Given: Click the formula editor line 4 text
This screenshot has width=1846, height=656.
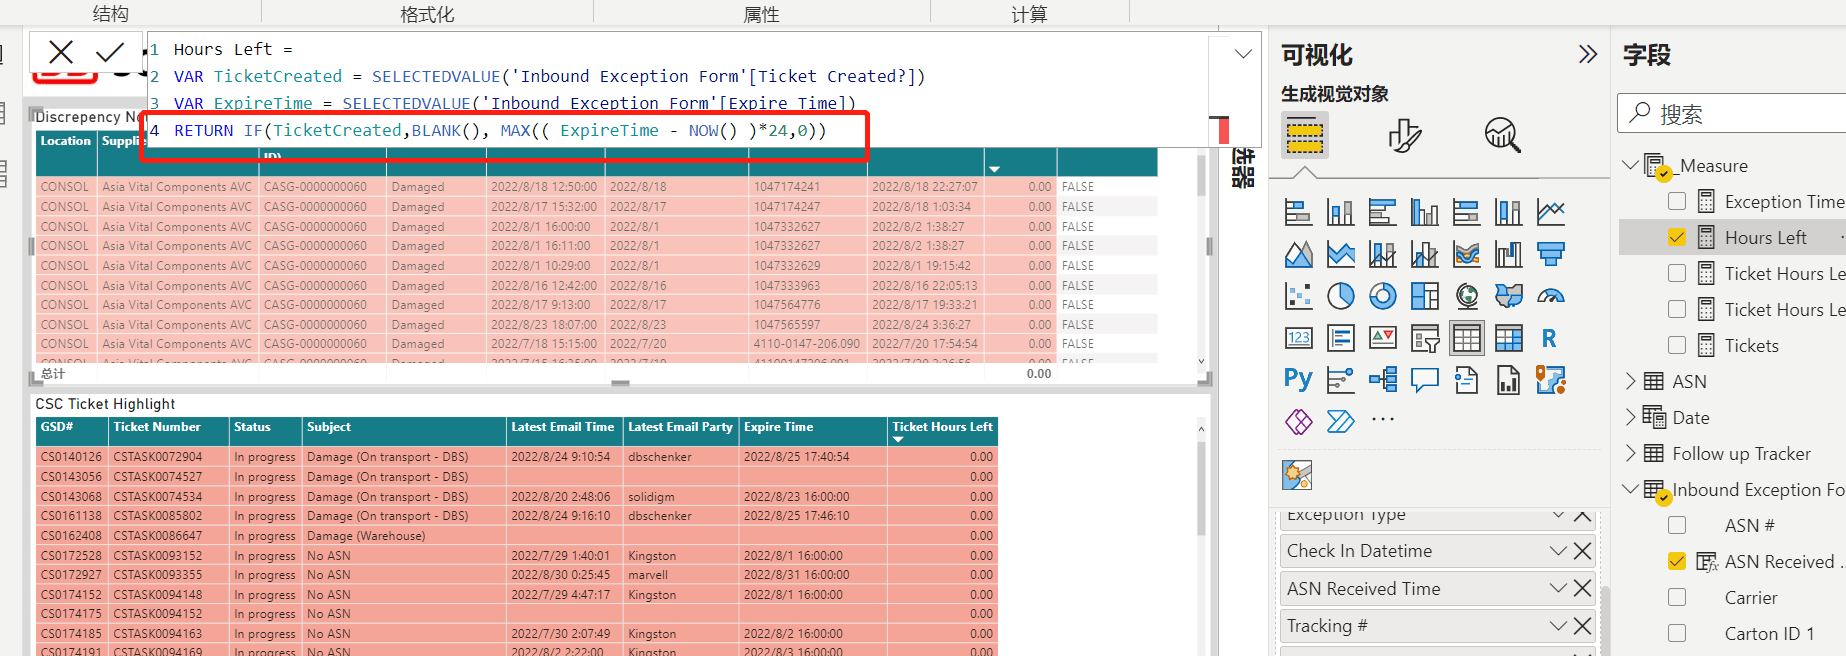Looking at the screenshot, I should (500, 130).
